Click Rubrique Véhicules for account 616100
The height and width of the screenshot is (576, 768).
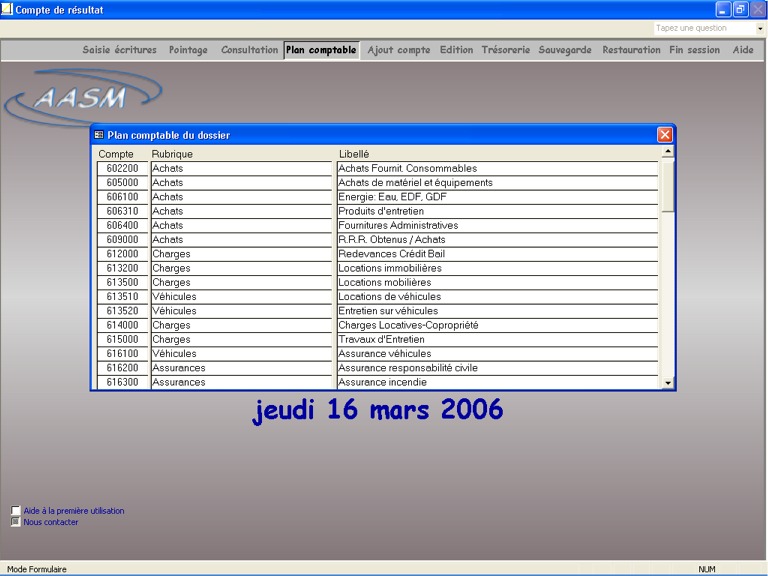point(241,353)
